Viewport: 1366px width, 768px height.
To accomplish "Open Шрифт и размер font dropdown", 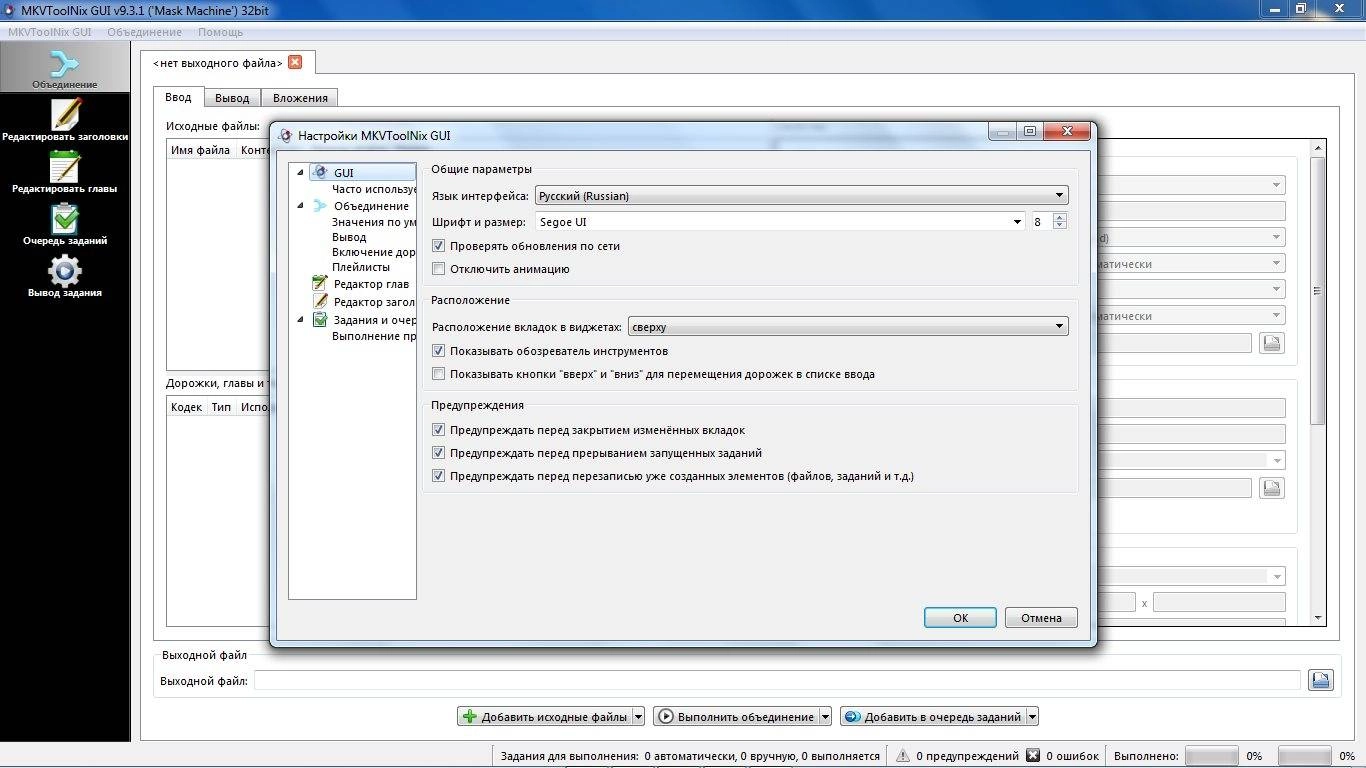I will 781,222.
